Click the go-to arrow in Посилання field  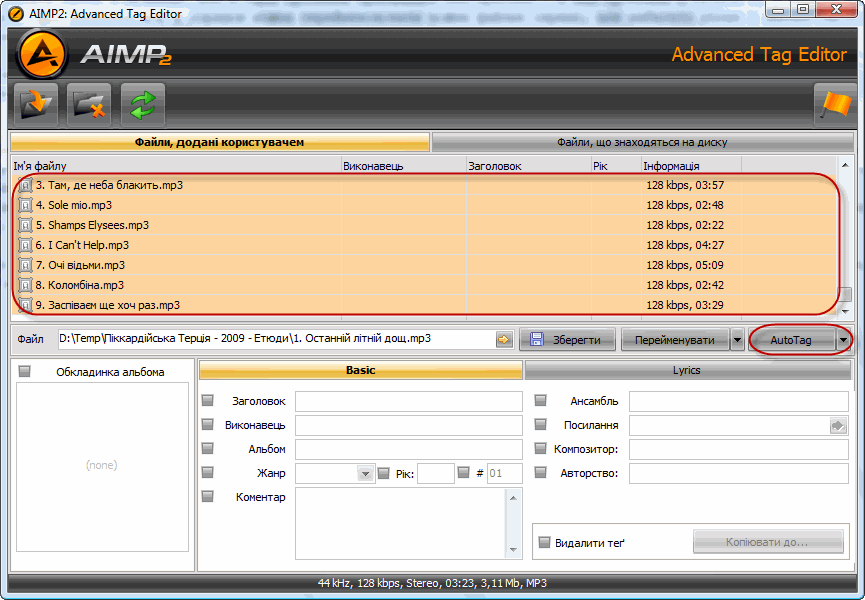(x=838, y=425)
